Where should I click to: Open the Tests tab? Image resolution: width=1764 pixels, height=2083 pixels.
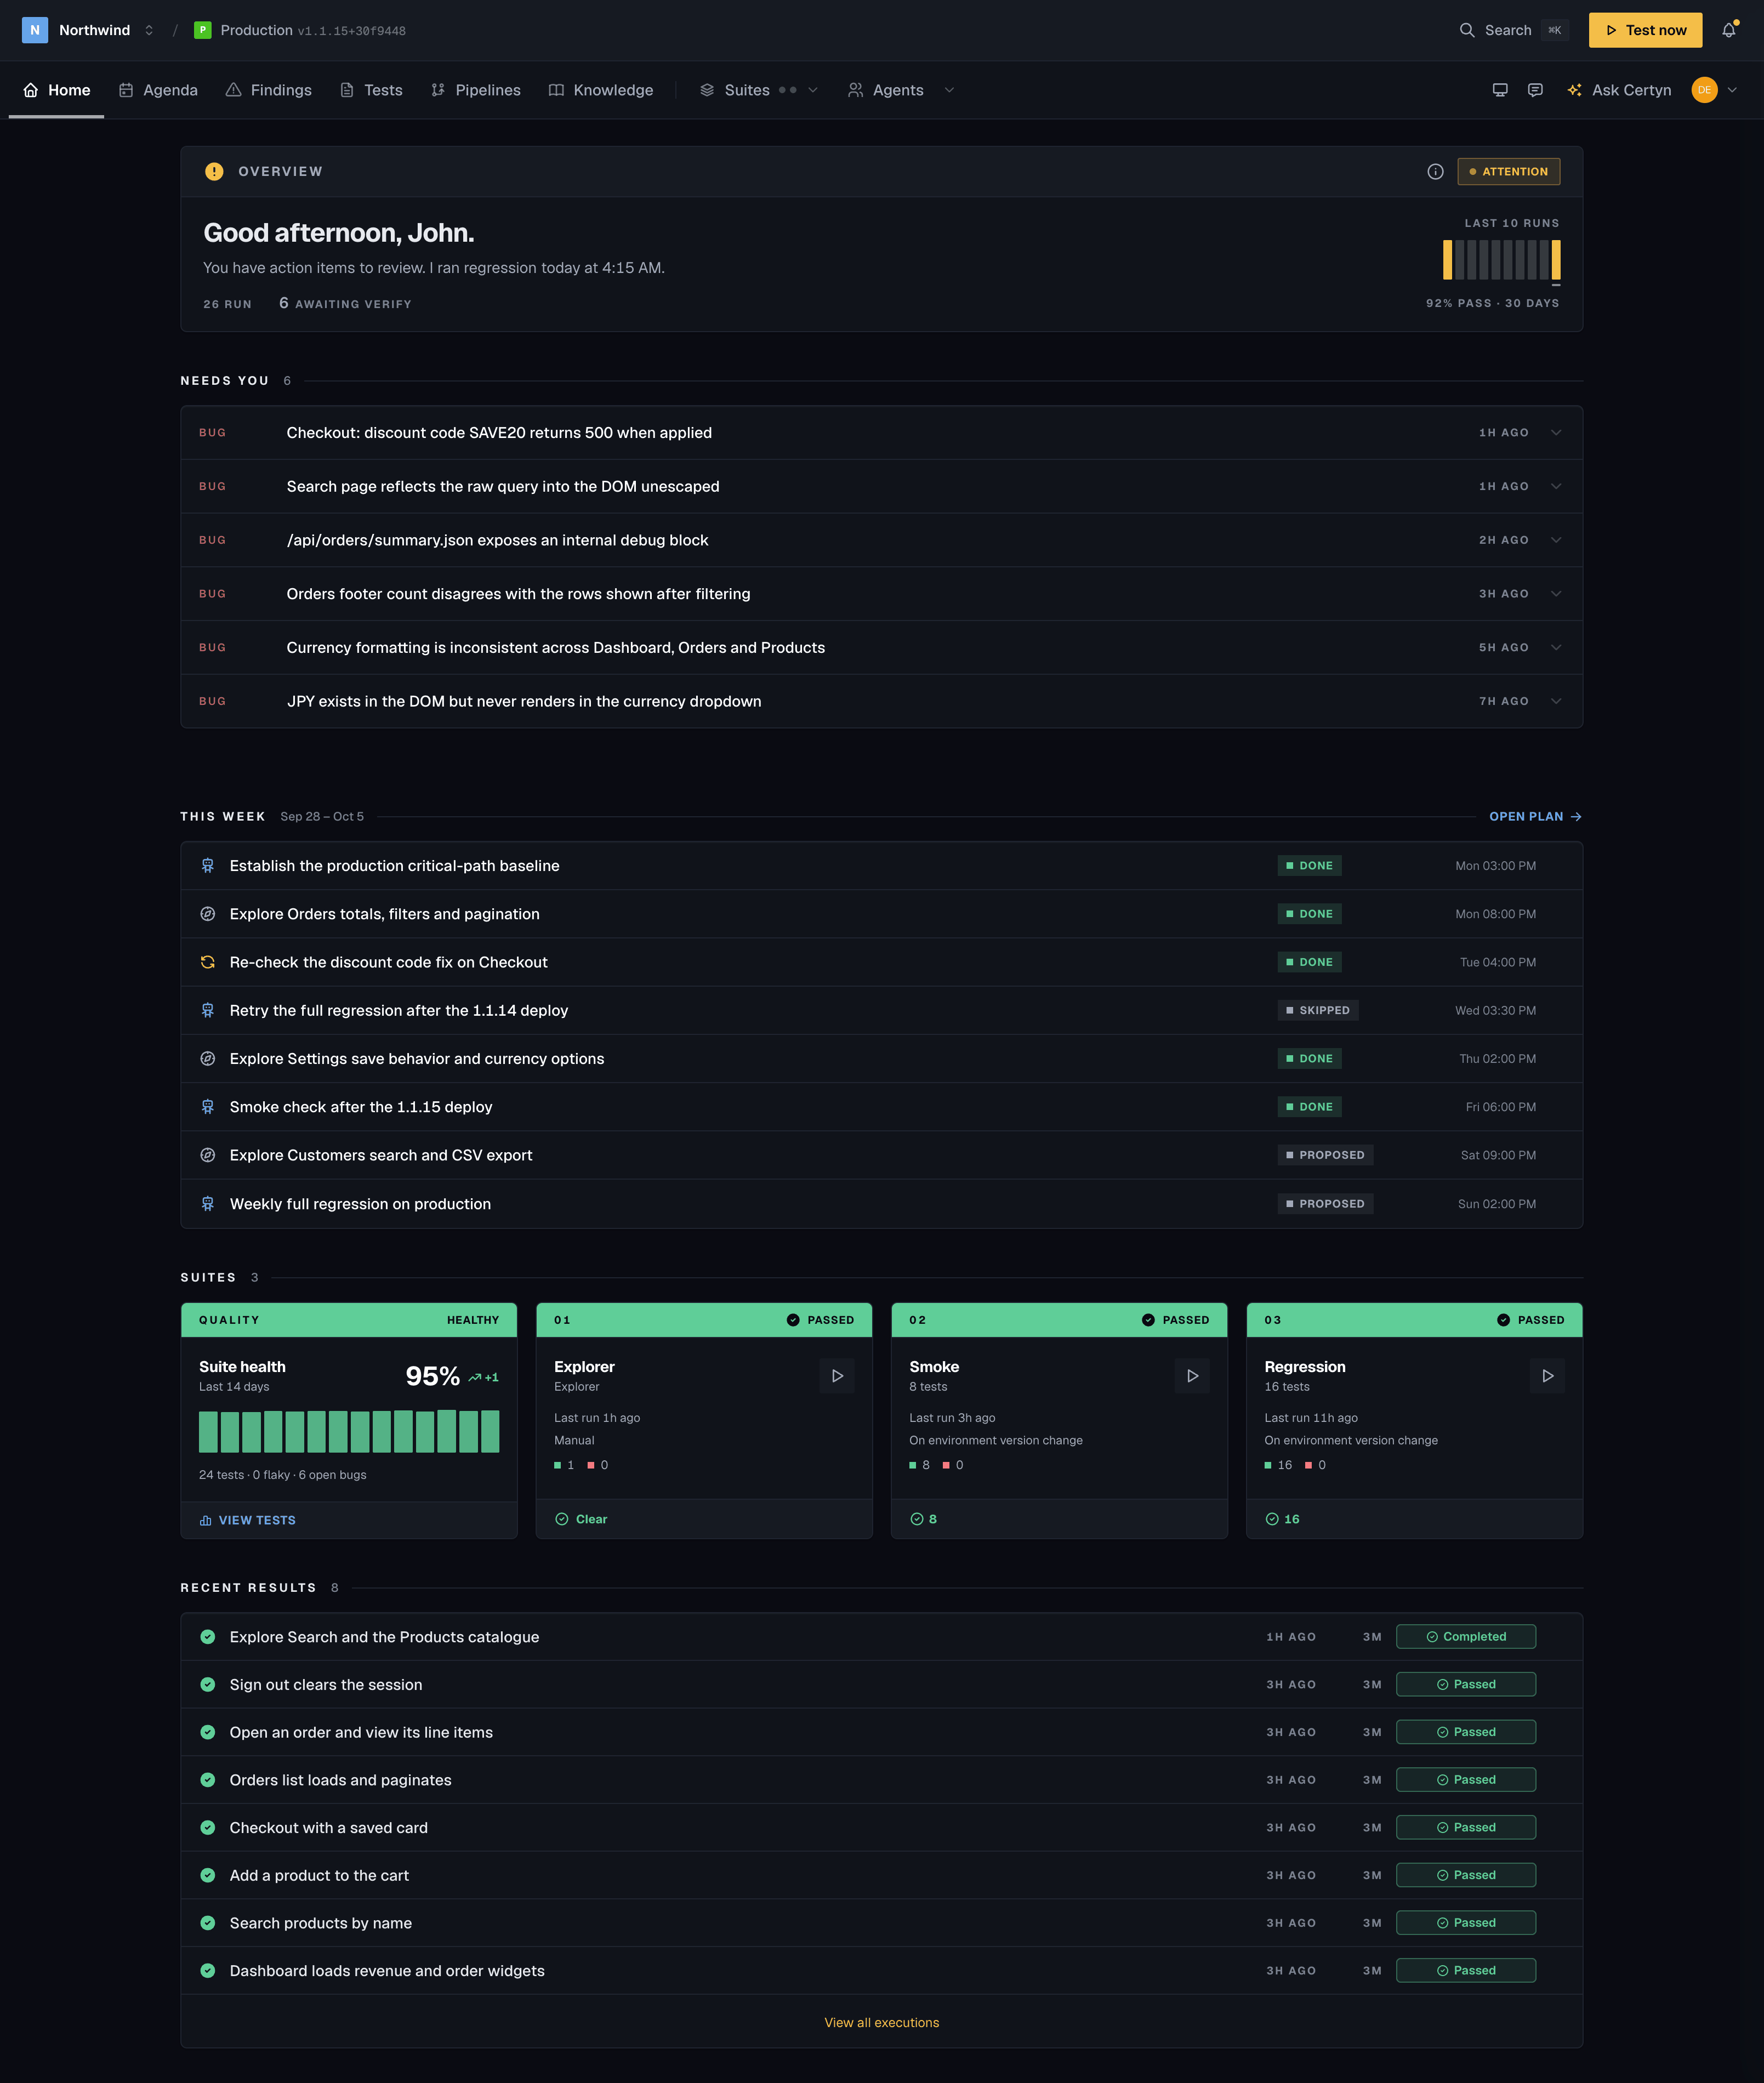point(371,90)
